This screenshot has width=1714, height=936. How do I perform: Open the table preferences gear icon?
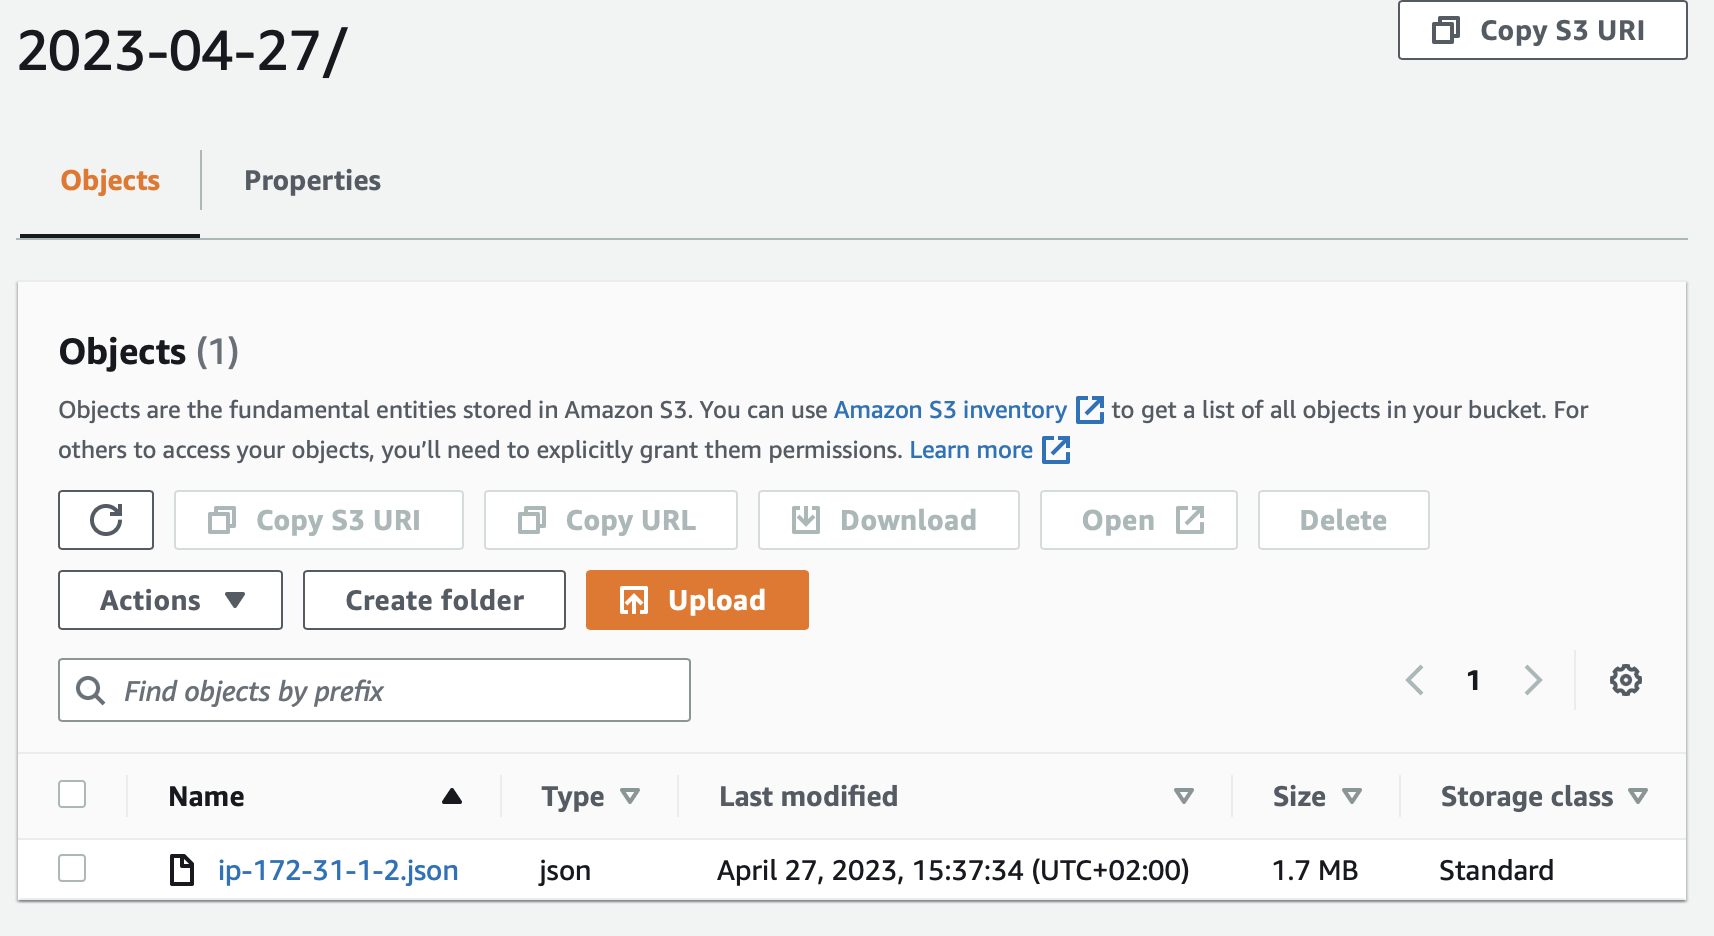click(x=1625, y=680)
